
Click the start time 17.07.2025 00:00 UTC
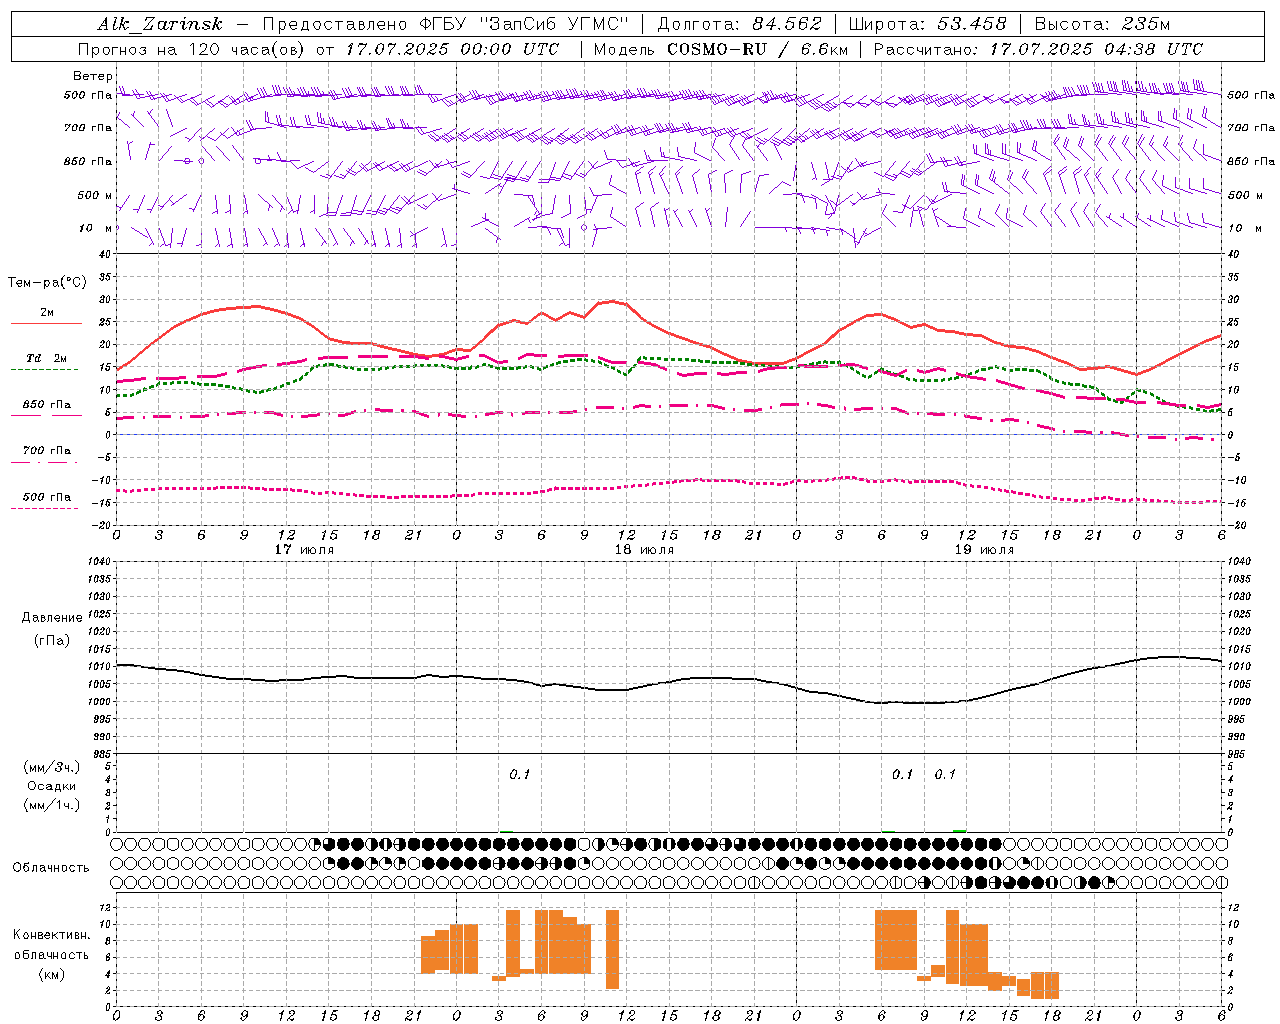click(453, 49)
